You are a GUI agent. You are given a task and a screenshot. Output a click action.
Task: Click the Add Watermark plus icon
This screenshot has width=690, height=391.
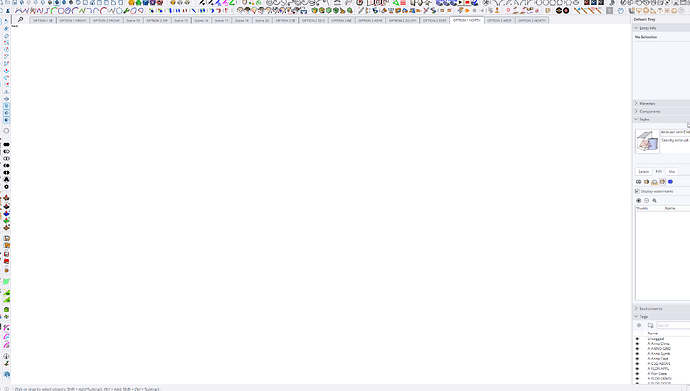[x=639, y=201]
